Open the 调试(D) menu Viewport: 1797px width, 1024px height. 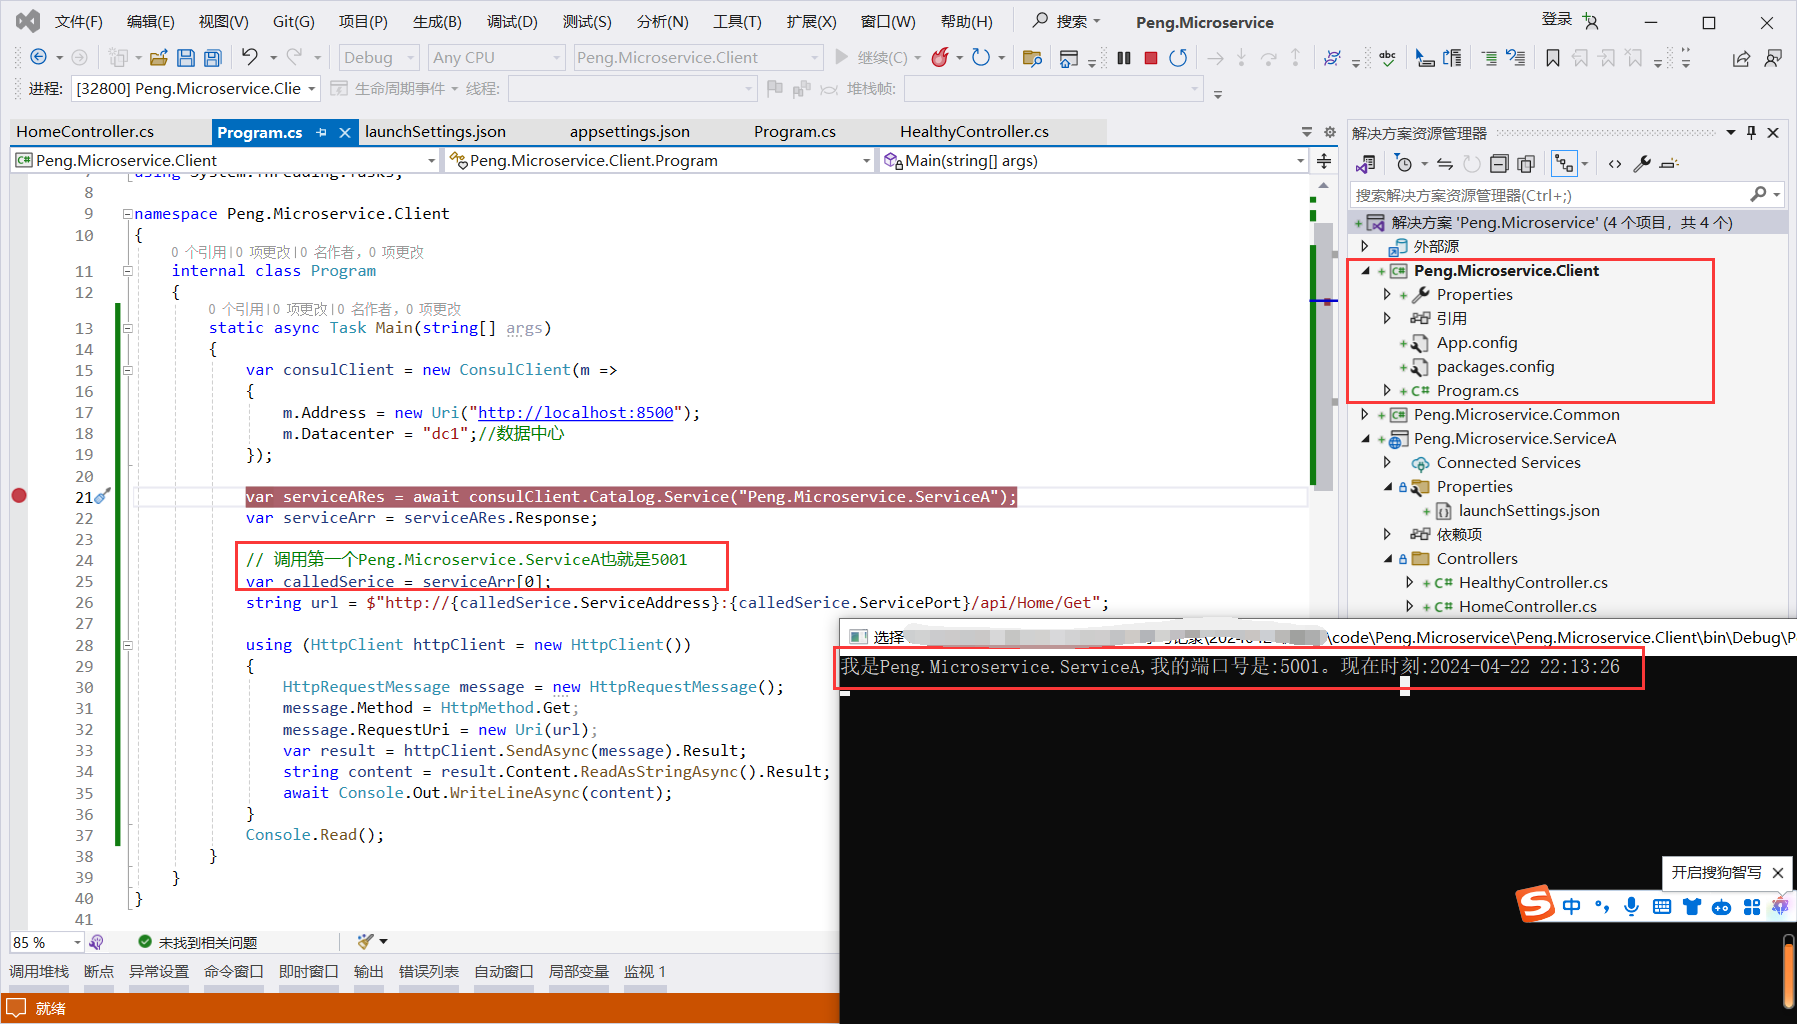(511, 21)
